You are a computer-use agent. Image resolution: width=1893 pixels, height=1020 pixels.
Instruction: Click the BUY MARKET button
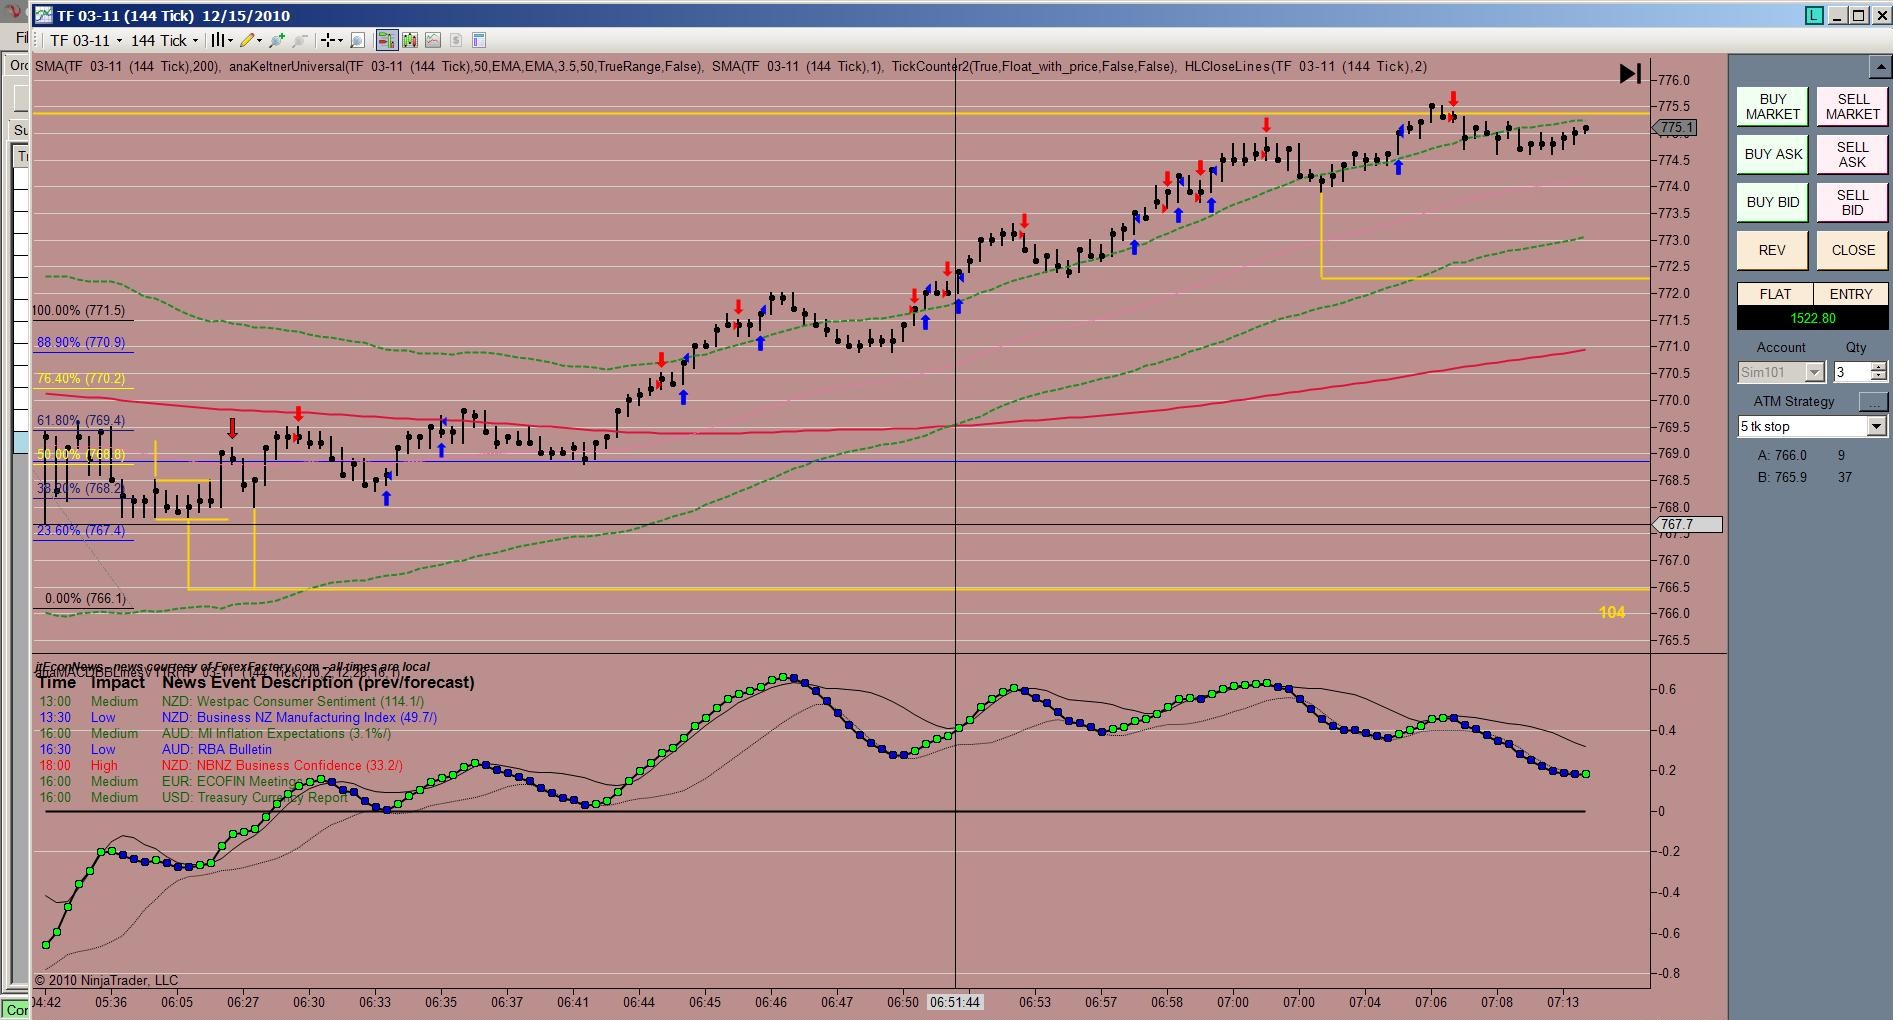point(1772,107)
